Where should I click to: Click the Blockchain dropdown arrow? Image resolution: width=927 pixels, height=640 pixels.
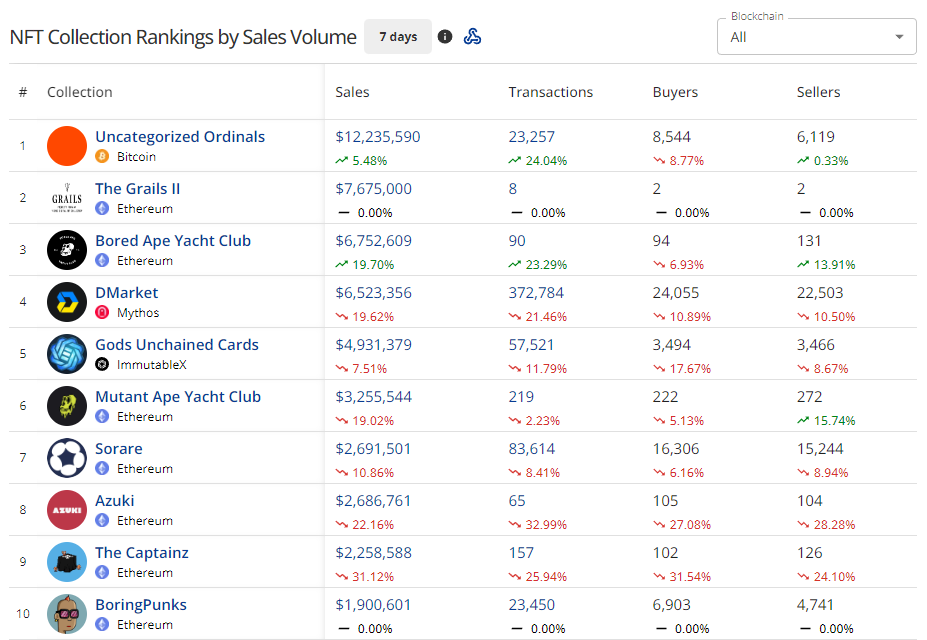(899, 37)
